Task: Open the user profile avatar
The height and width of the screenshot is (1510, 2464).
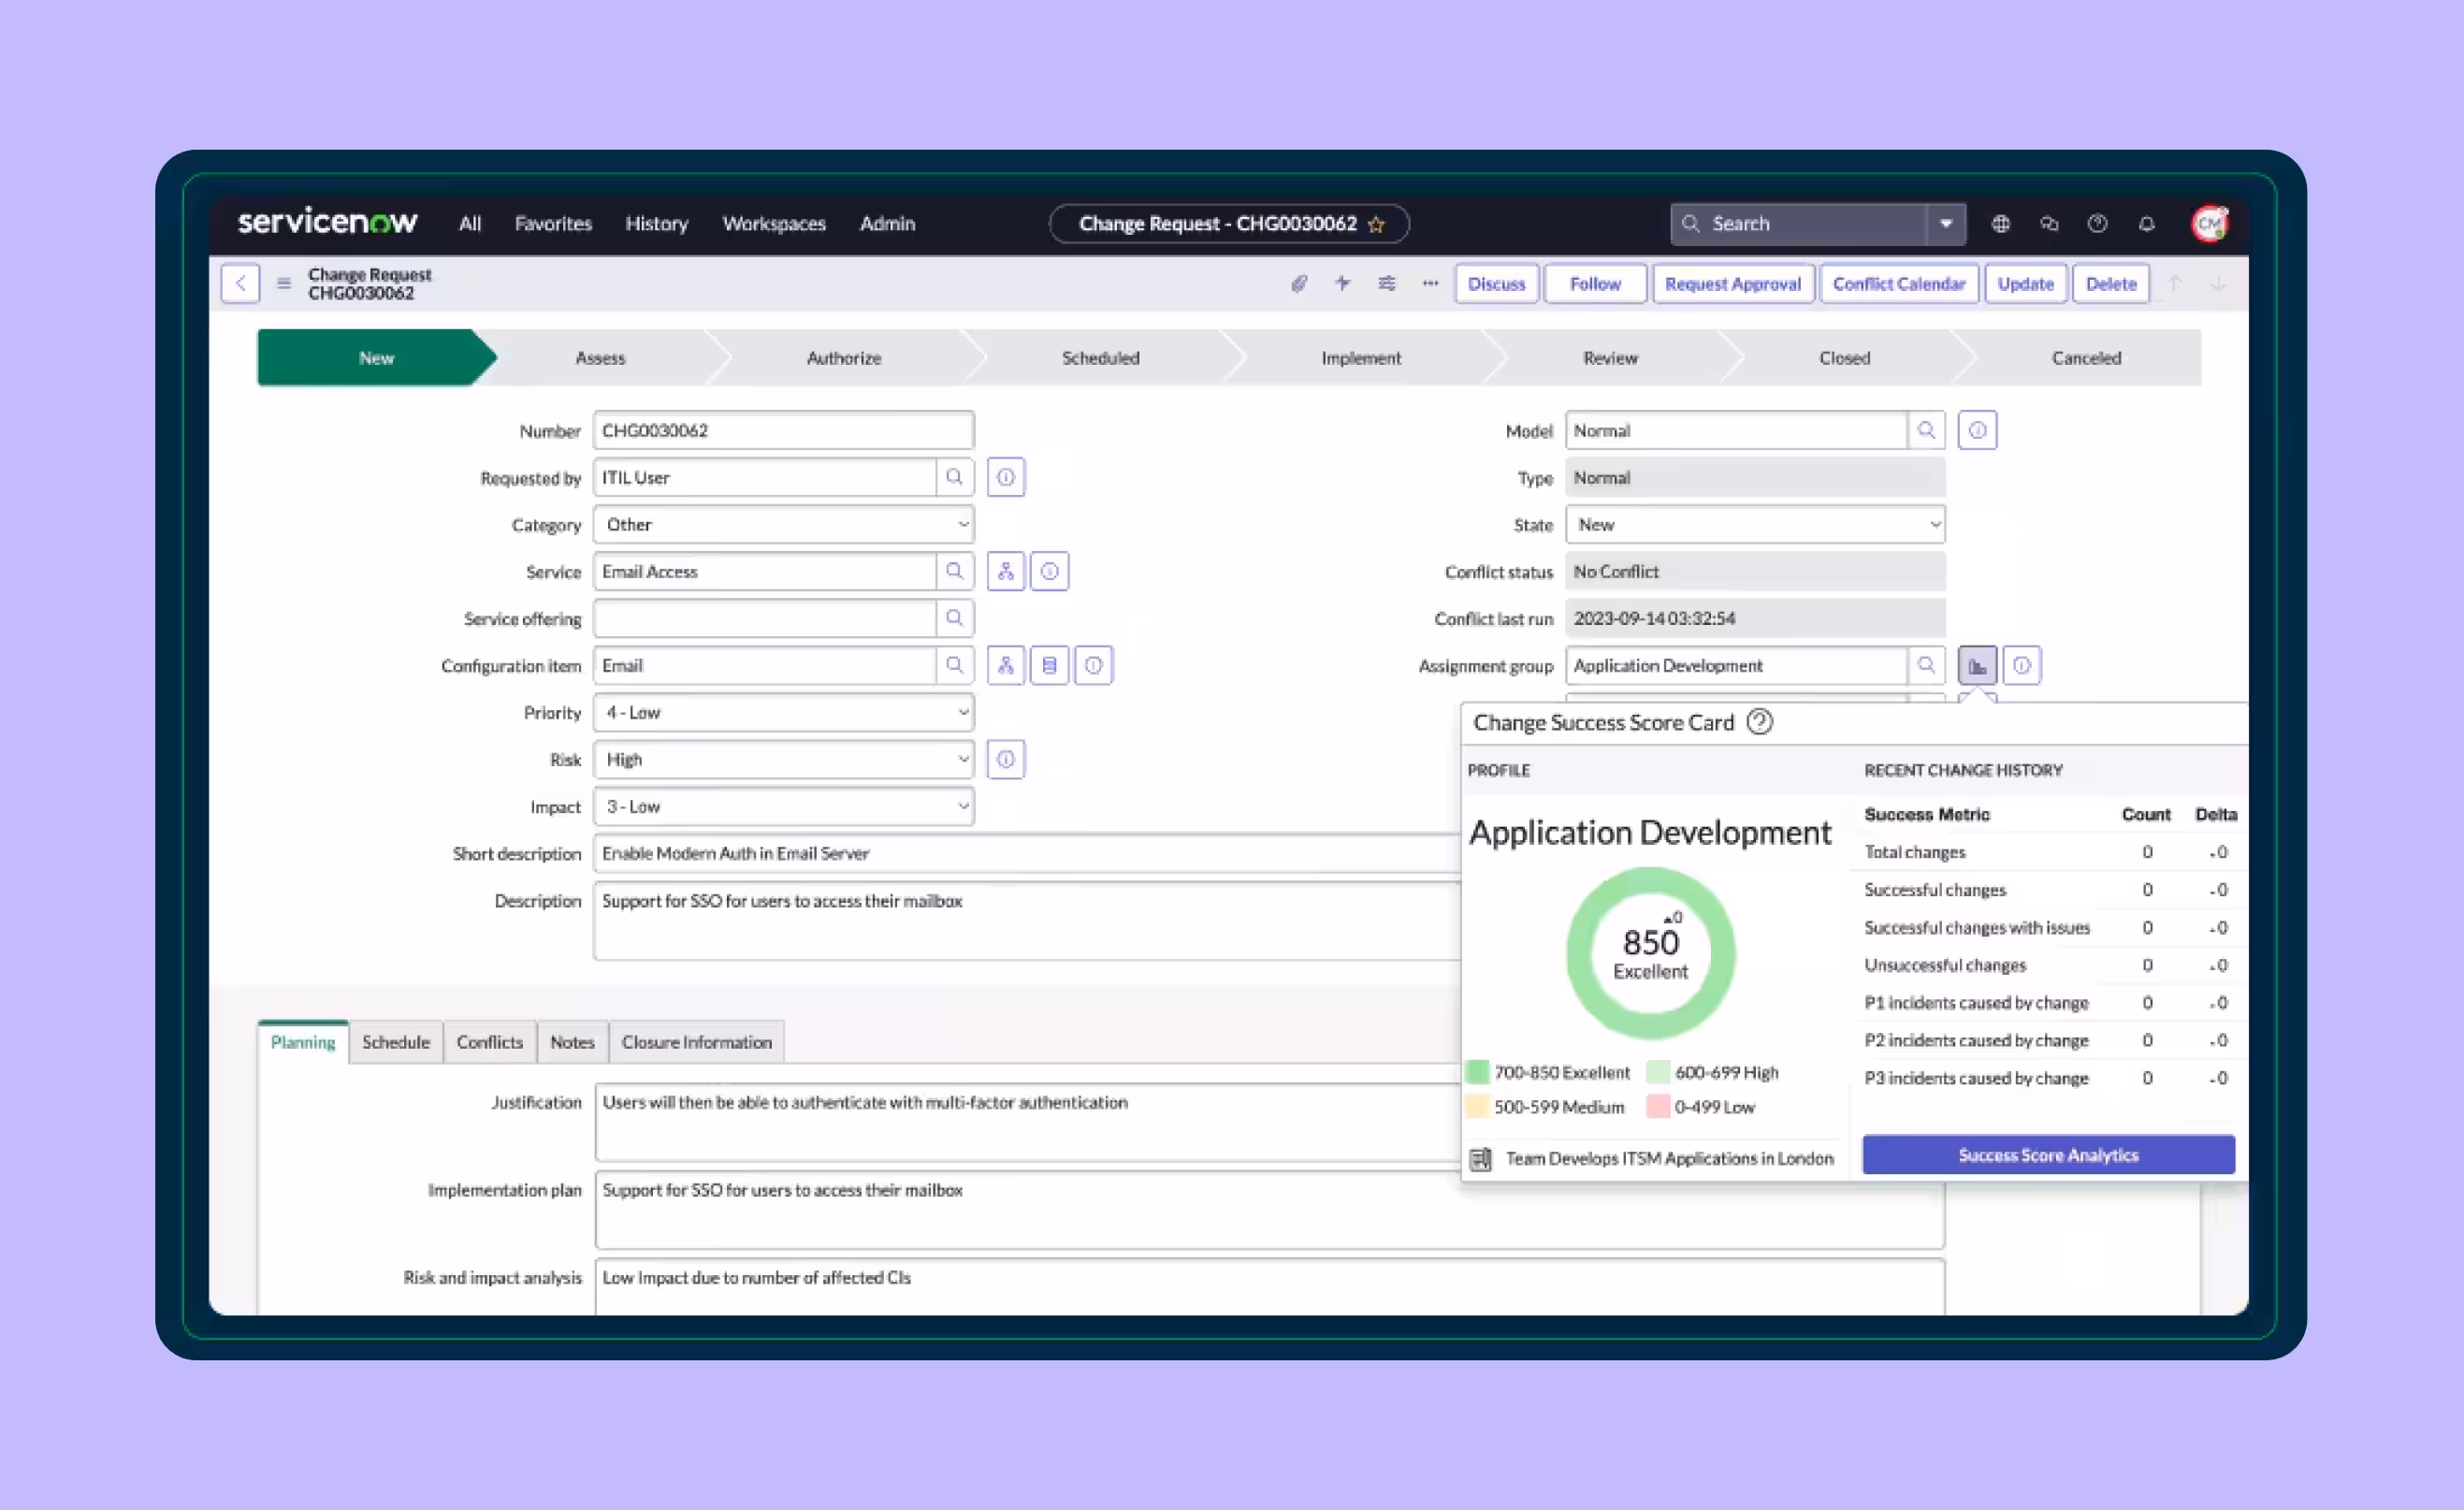Action: (2210, 223)
